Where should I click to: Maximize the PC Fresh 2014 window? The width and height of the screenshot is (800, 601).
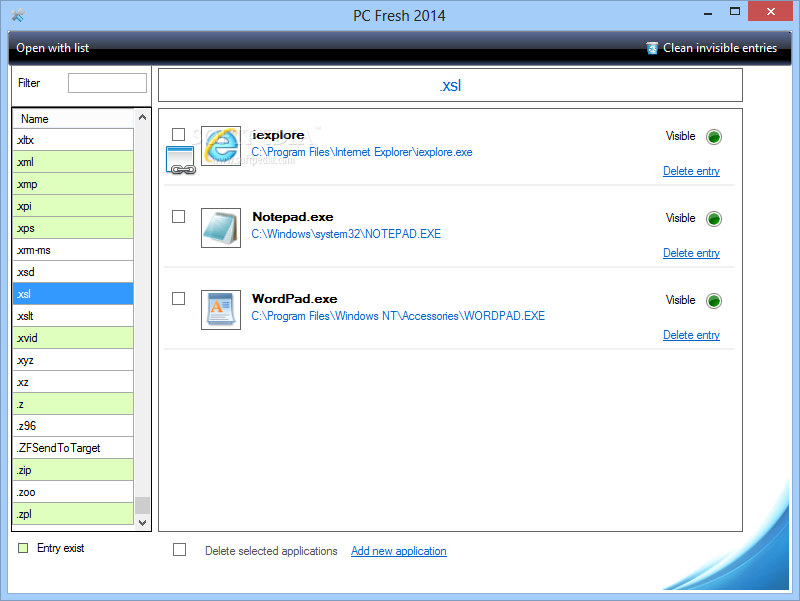(735, 12)
